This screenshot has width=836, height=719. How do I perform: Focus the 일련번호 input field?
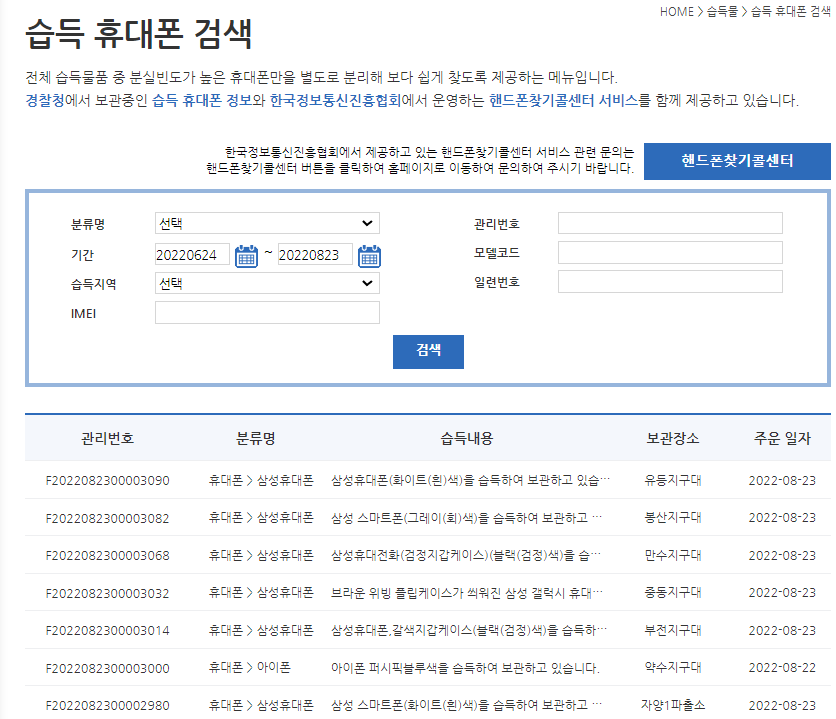coord(670,281)
